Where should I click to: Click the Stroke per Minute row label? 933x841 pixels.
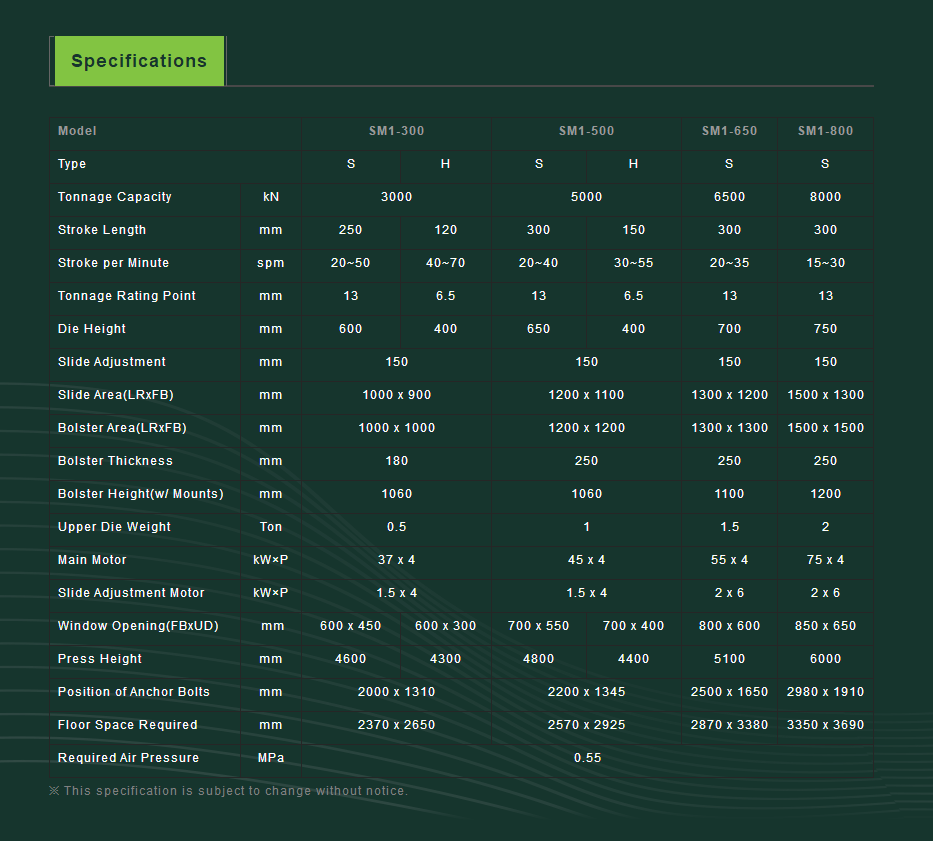(113, 263)
